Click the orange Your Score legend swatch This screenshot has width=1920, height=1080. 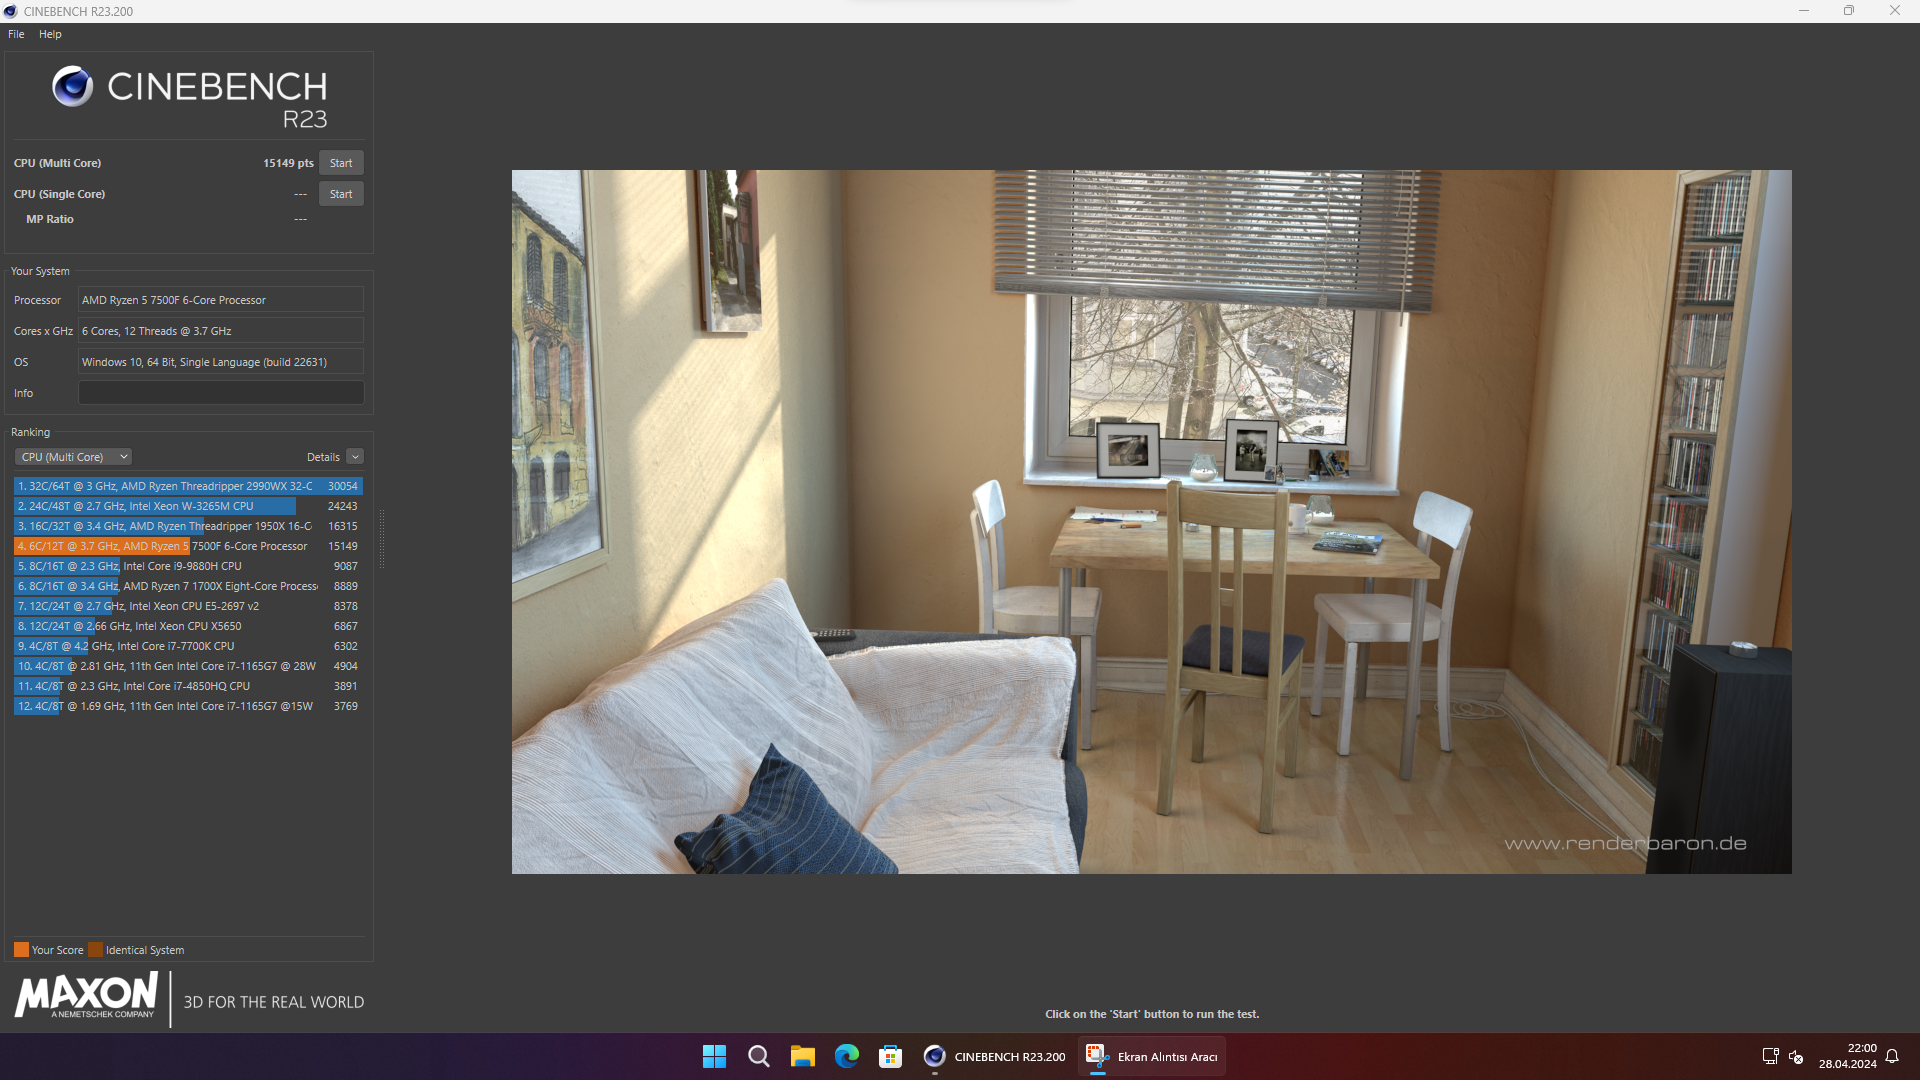21,950
